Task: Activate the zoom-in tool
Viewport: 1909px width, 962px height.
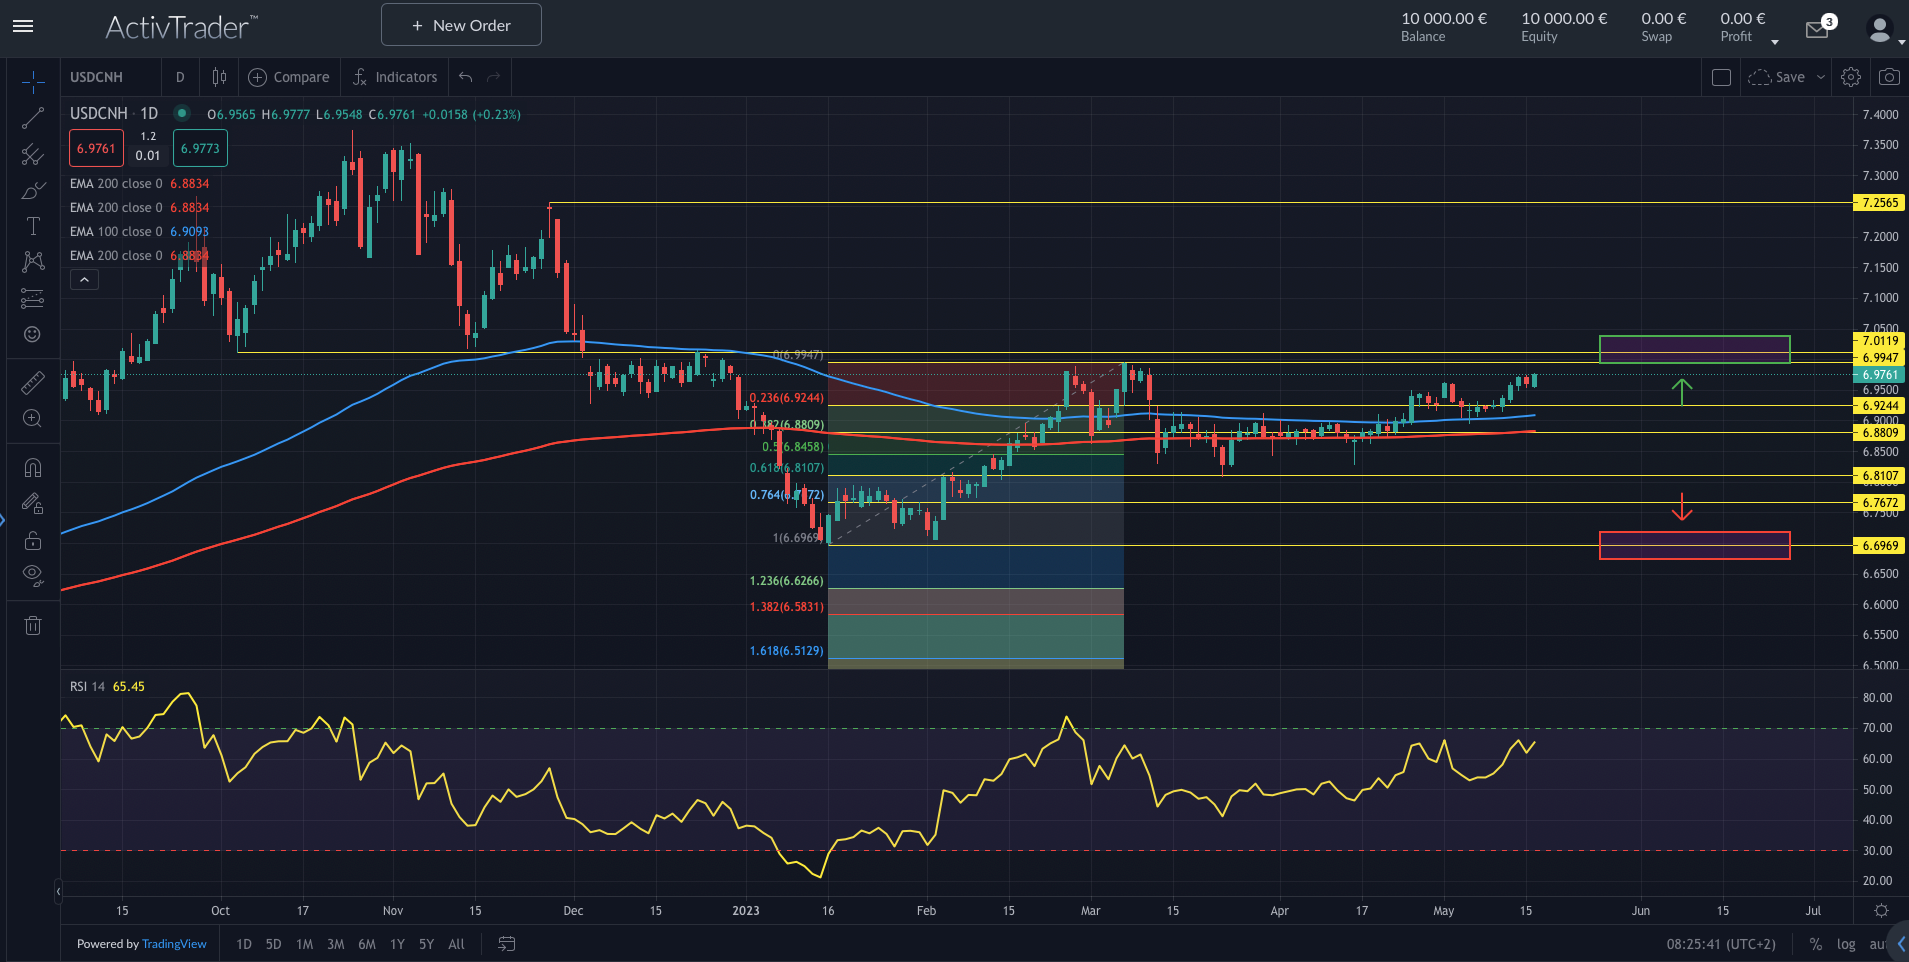Action: pos(33,419)
